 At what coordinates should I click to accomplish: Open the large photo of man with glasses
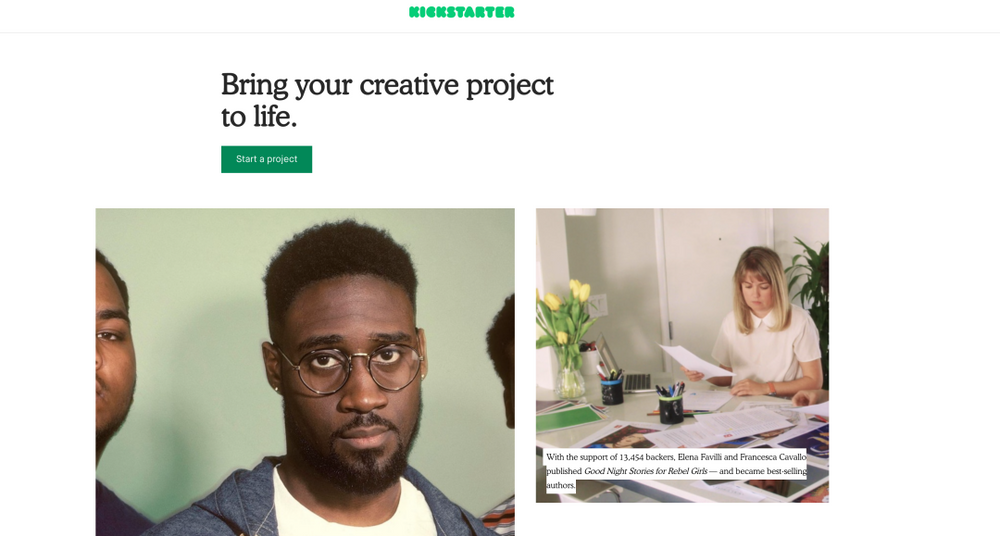(305, 372)
